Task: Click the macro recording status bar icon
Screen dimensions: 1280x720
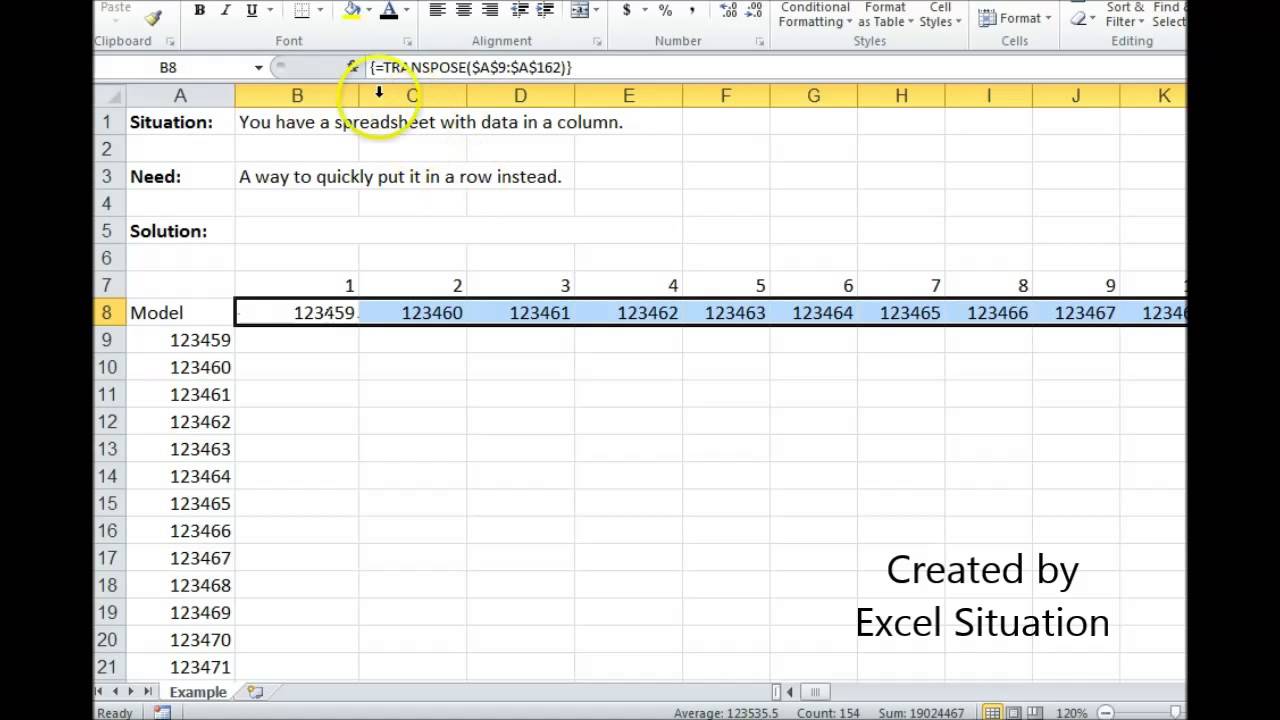Action: coord(162,713)
